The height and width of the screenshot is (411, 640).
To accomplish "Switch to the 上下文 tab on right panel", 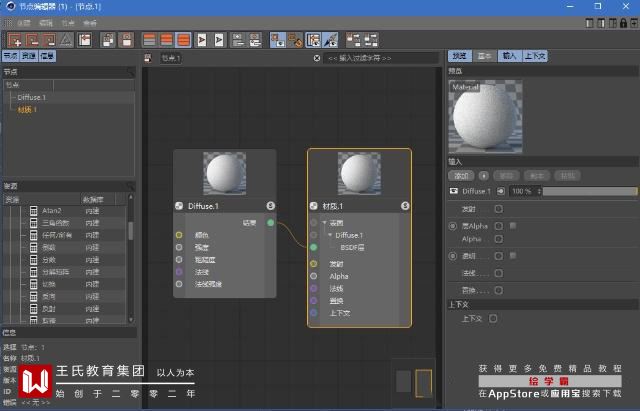I will 534,56.
